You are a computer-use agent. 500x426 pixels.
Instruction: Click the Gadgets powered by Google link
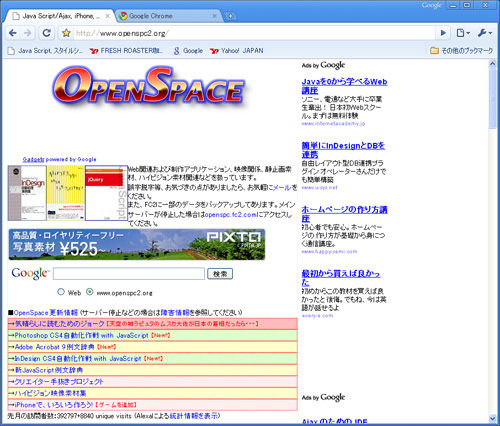[x=59, y=159]
